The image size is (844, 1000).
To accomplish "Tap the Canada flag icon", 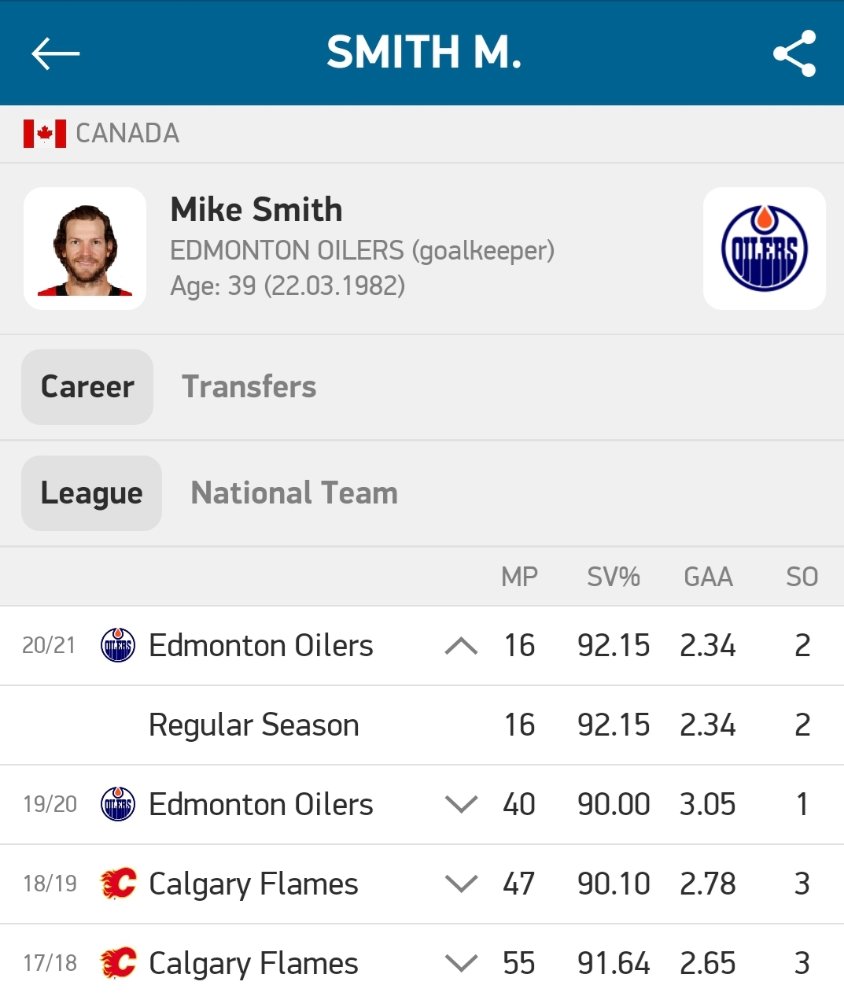I will (45, 134).
